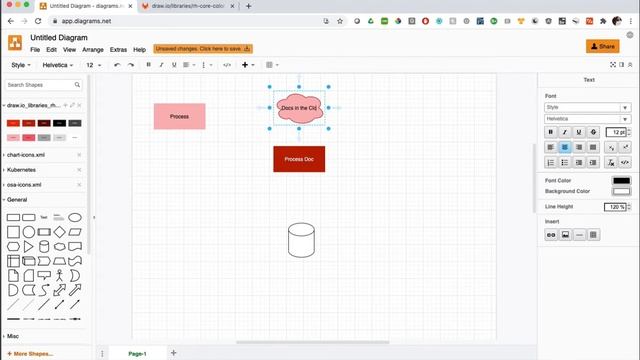Collapse the General shapes section

[x=17, y=200]
